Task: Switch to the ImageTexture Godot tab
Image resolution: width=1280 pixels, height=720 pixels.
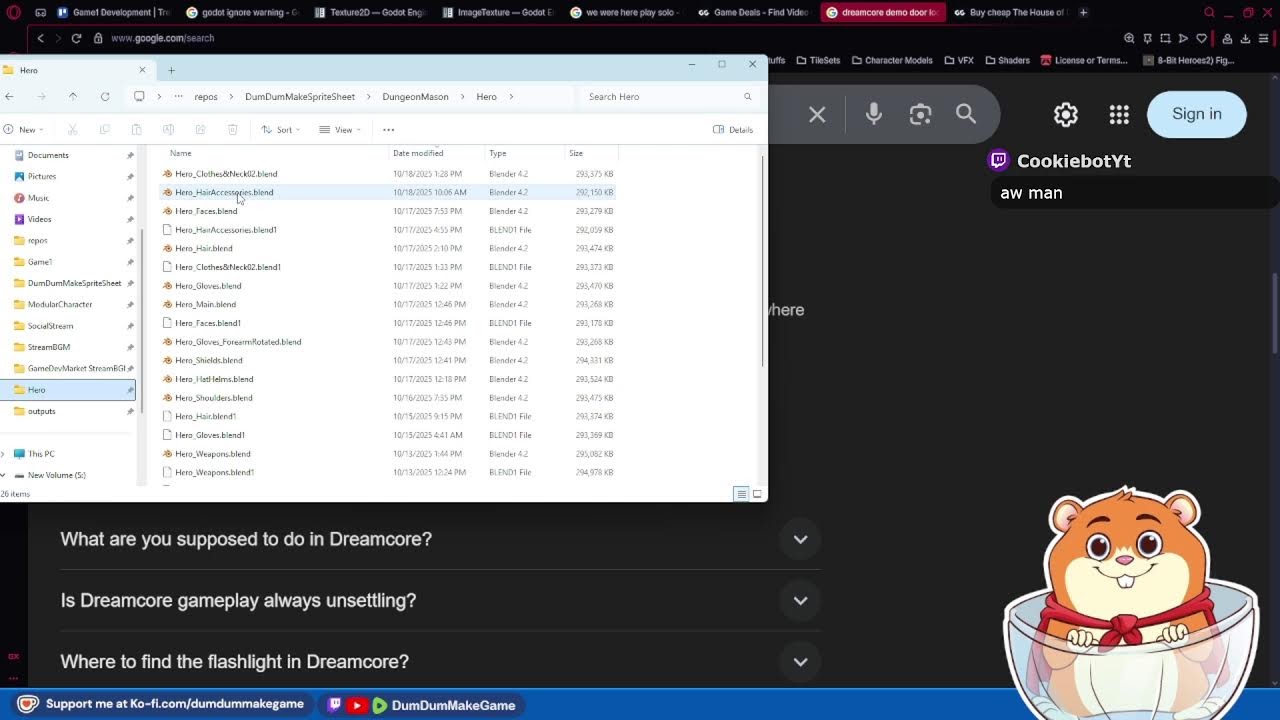Action: tap(499, 13)
